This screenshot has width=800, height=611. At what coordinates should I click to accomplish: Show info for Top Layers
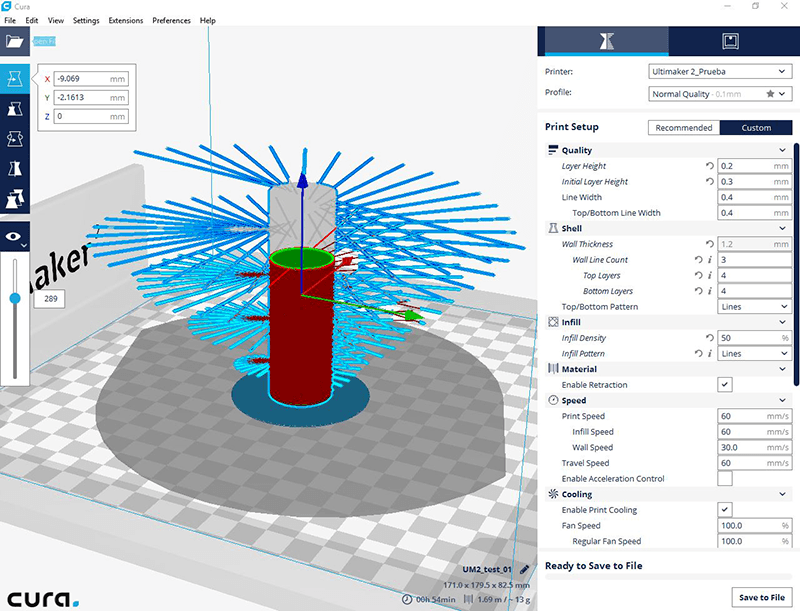pos(710,275)
